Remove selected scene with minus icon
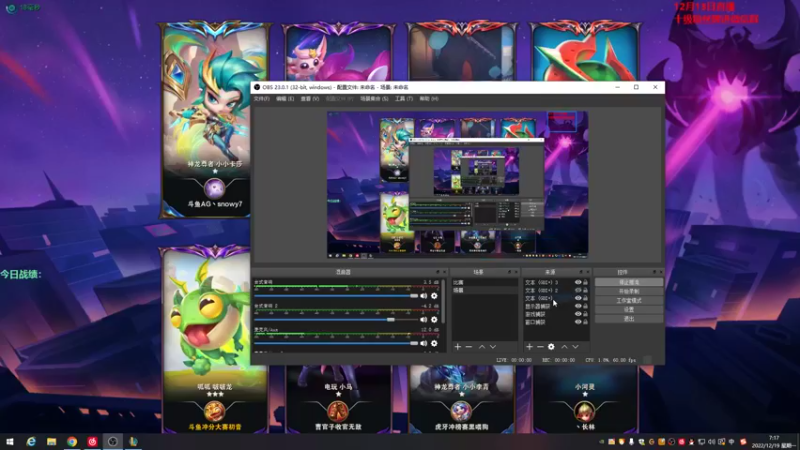The image size is (800, 450). pos(469,347)
